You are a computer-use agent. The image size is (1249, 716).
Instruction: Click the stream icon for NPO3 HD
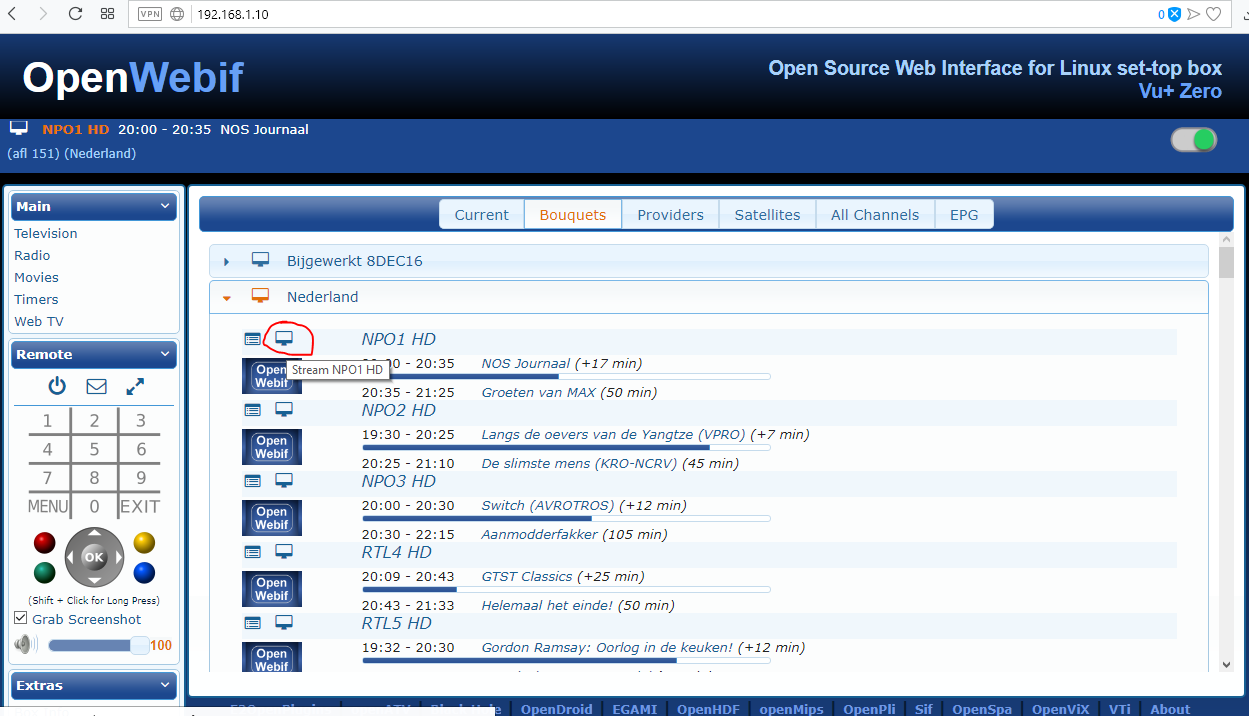click(x=284, y=481)
